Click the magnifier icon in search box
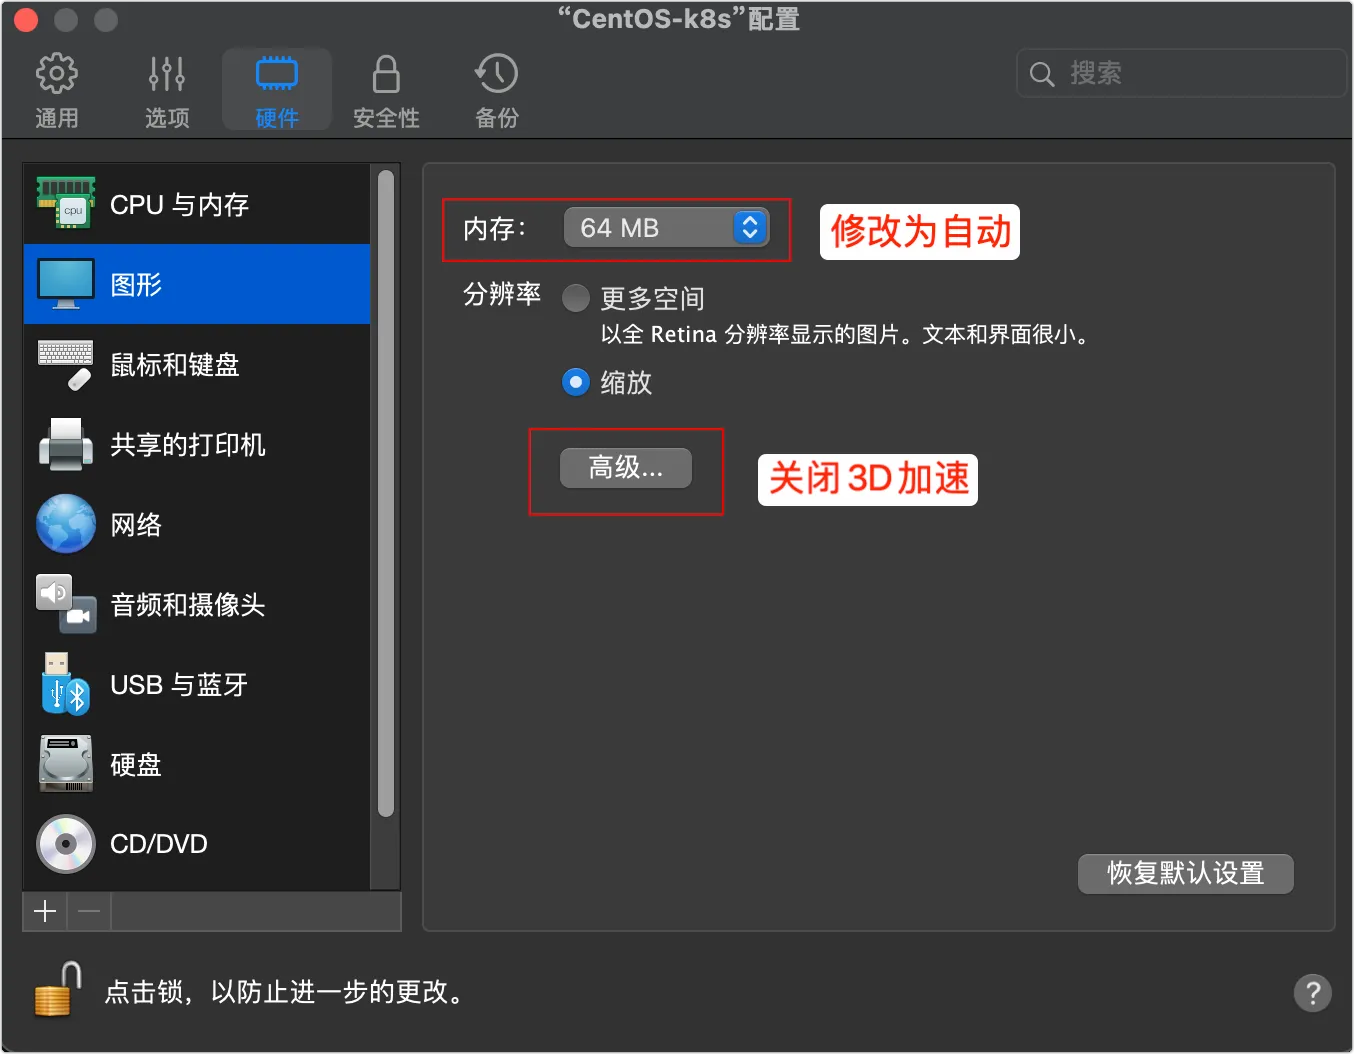Image resolution: width=1354 pixels, height=1054 pixels. 1042,74
